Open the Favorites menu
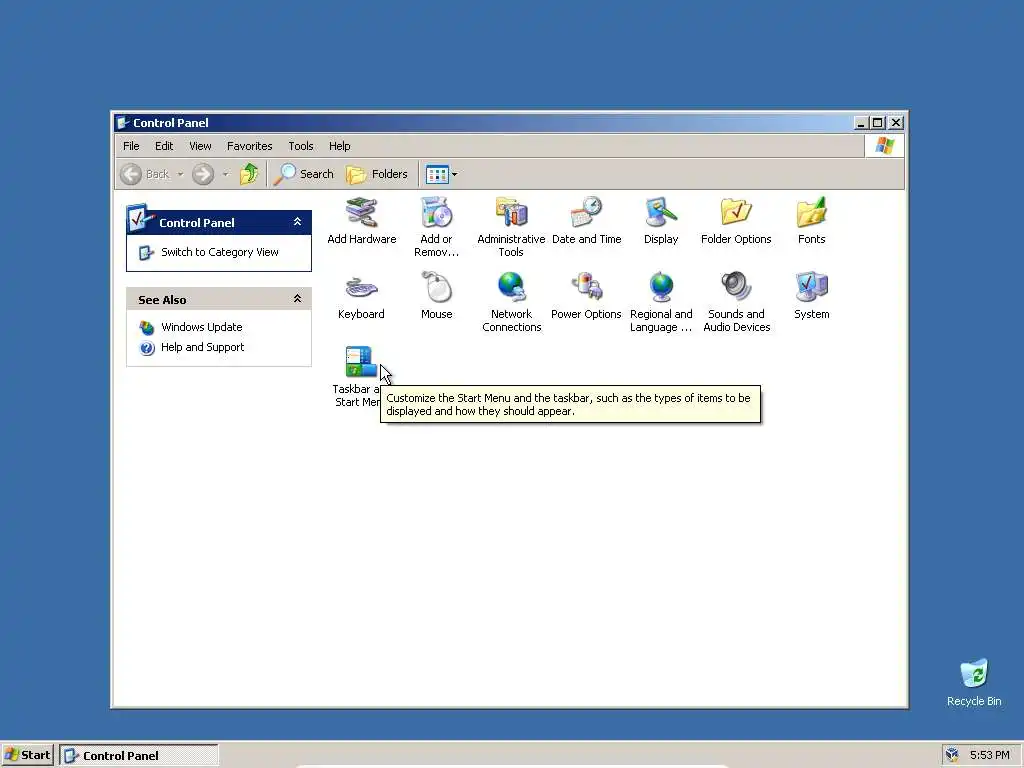This screenshot has height=768, width=1024. tap(249, 146)
